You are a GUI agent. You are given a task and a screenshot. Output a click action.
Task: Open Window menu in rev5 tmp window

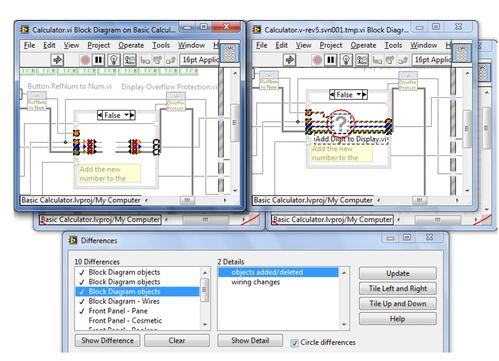[x=423, y=45]
